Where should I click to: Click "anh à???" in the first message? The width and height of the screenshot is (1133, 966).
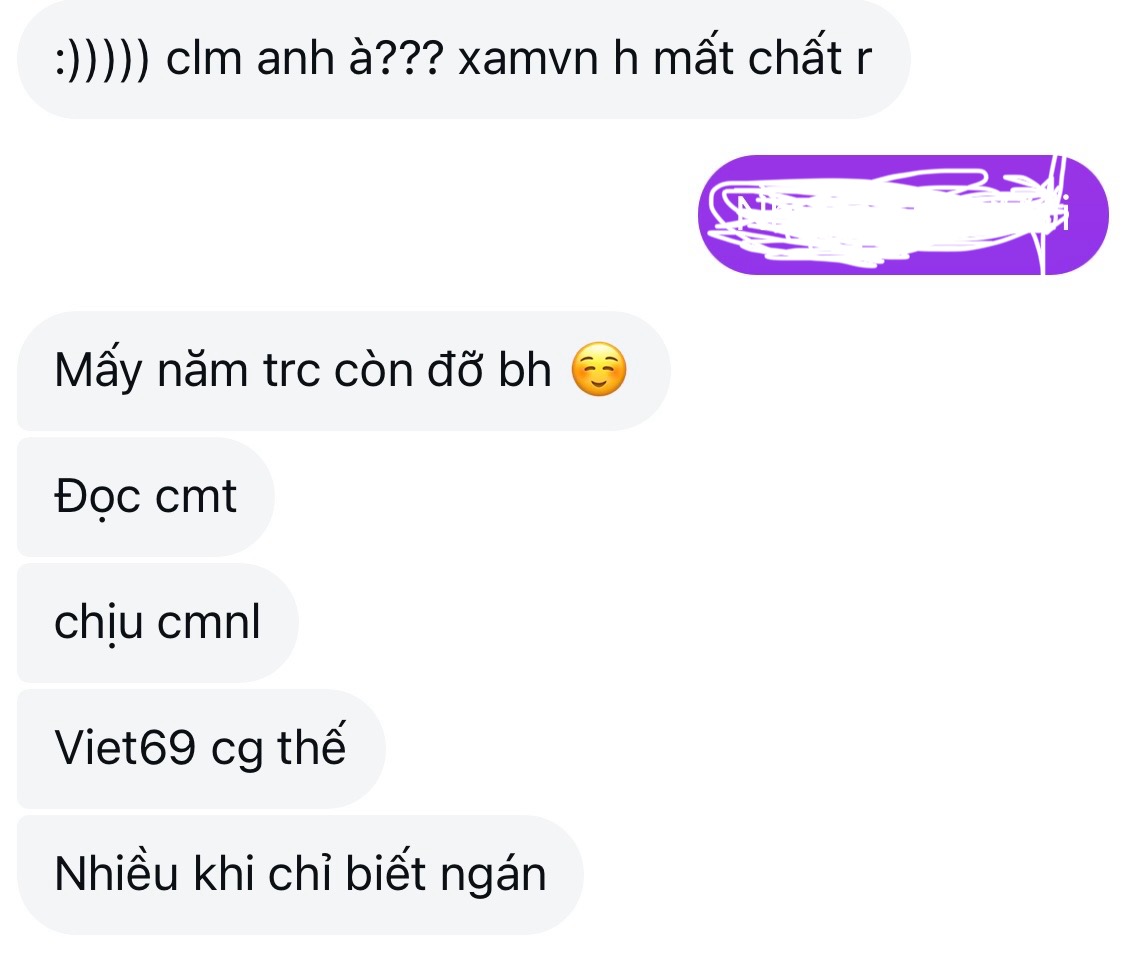350,57
